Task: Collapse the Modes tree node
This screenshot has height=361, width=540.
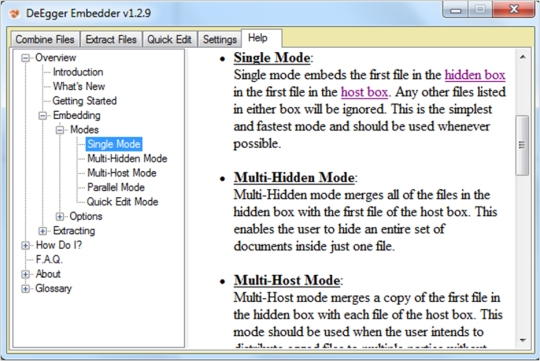Action: [60, 130]
